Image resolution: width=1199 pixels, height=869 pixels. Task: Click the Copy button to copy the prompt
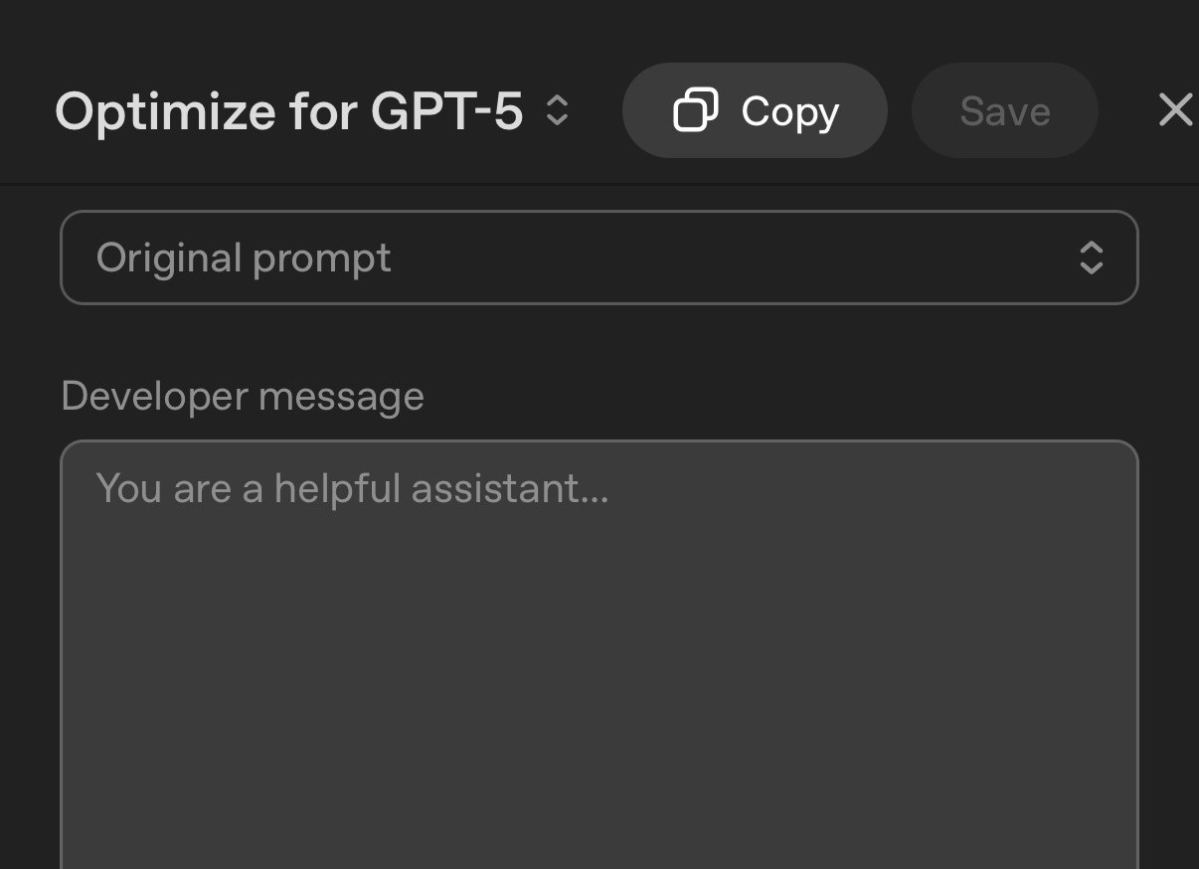754,110
